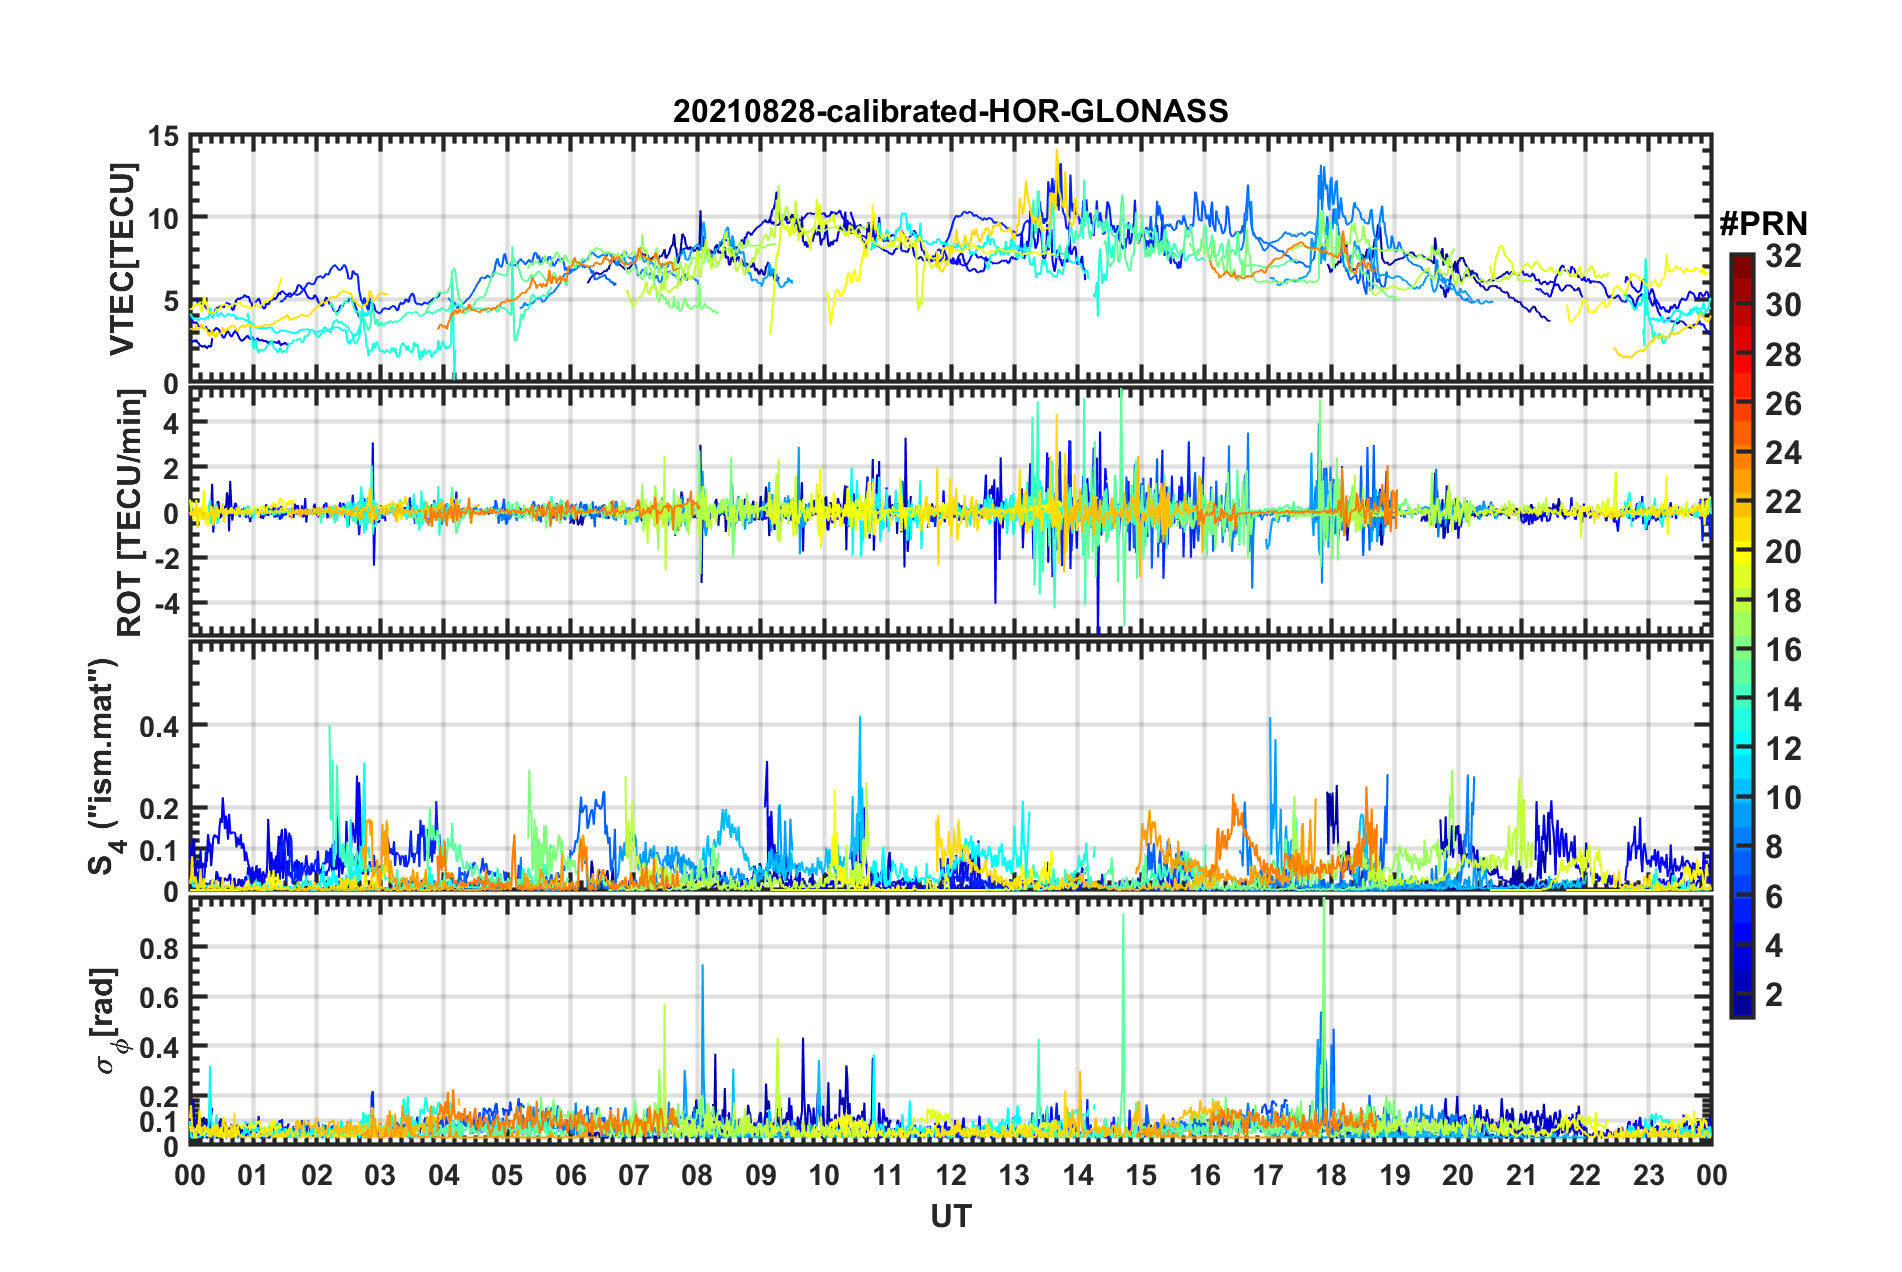Select the 5 tick on the VTEC axis
This screenshot has width=1902, height=1272.
(x=171, y=302)
